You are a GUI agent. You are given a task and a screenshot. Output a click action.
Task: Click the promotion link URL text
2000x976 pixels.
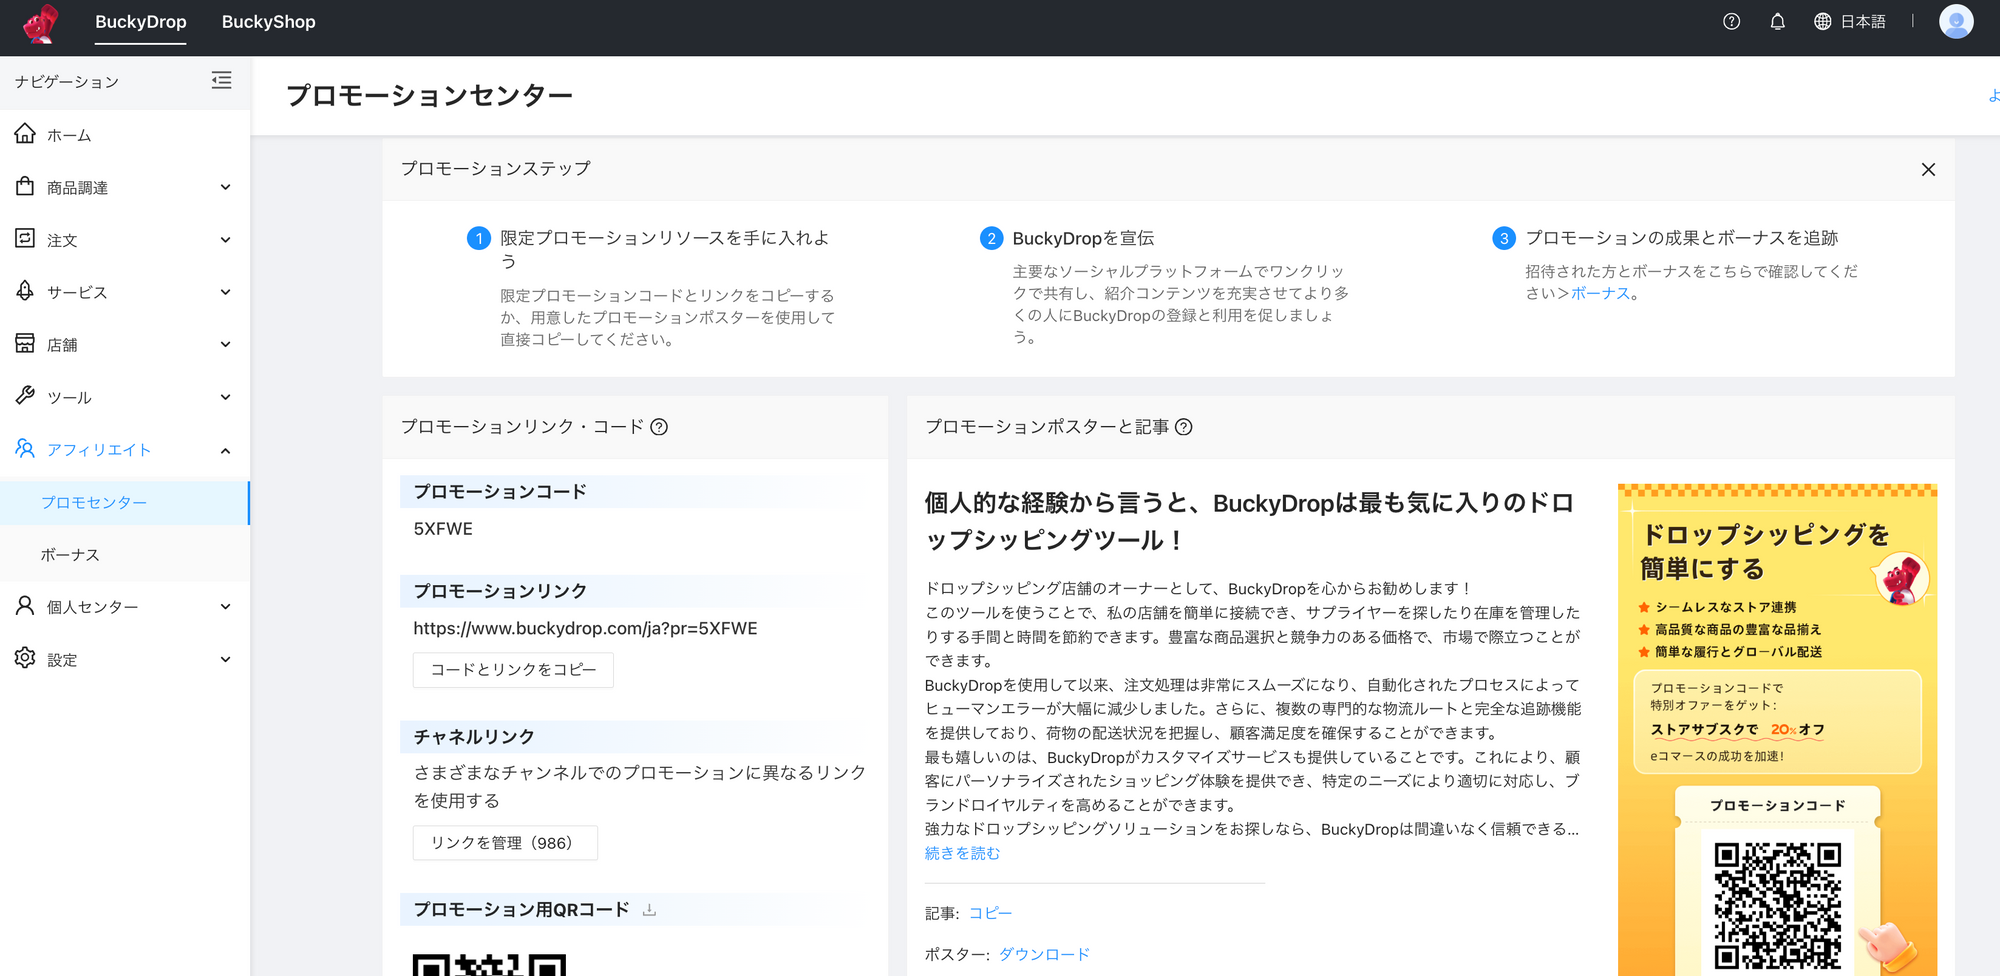585,628
